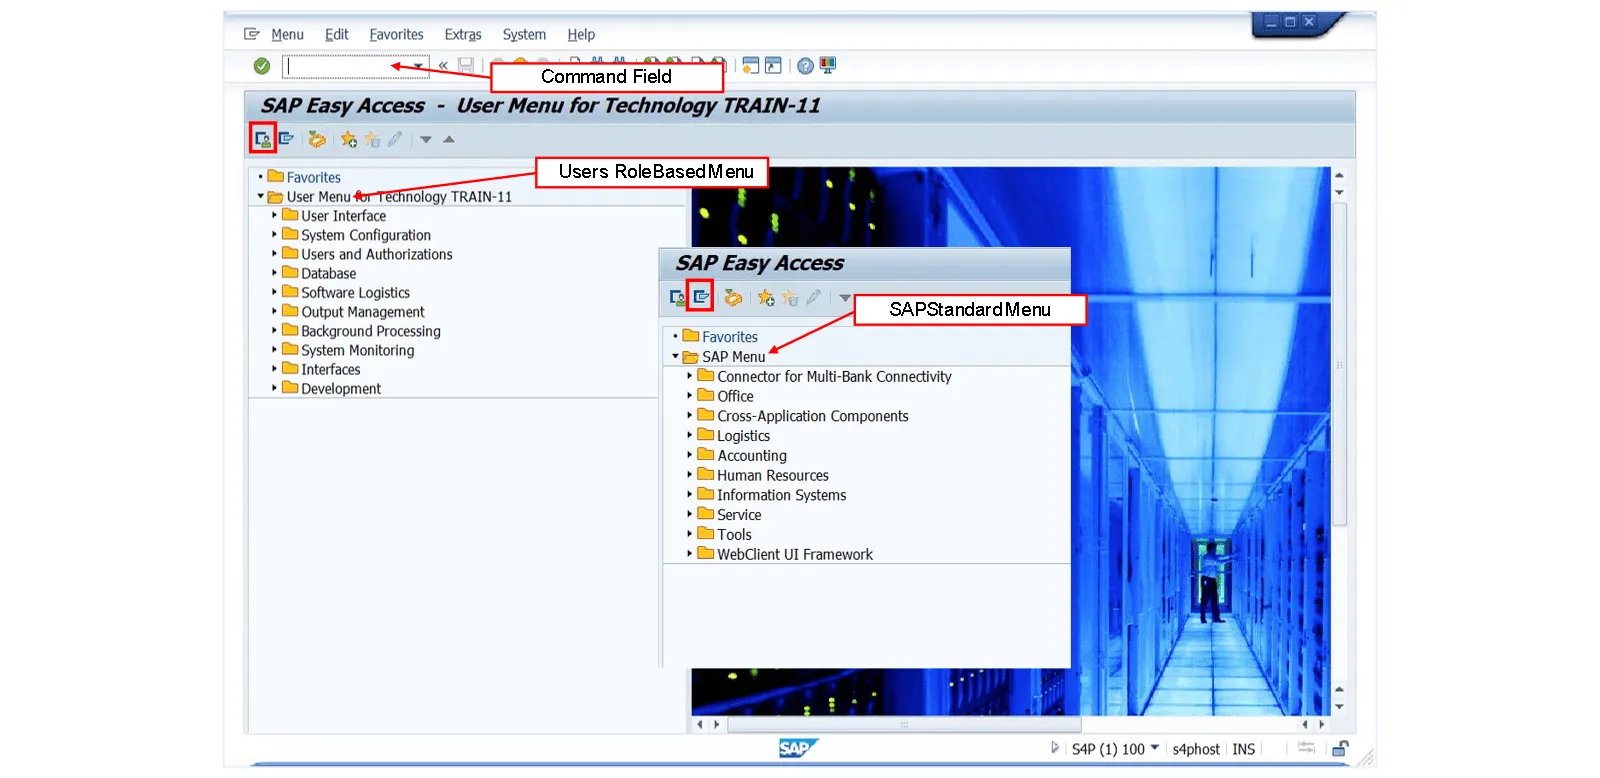Open Customize Local Layout monitor icon
1600x778 pixels.
tap(828, 66)
